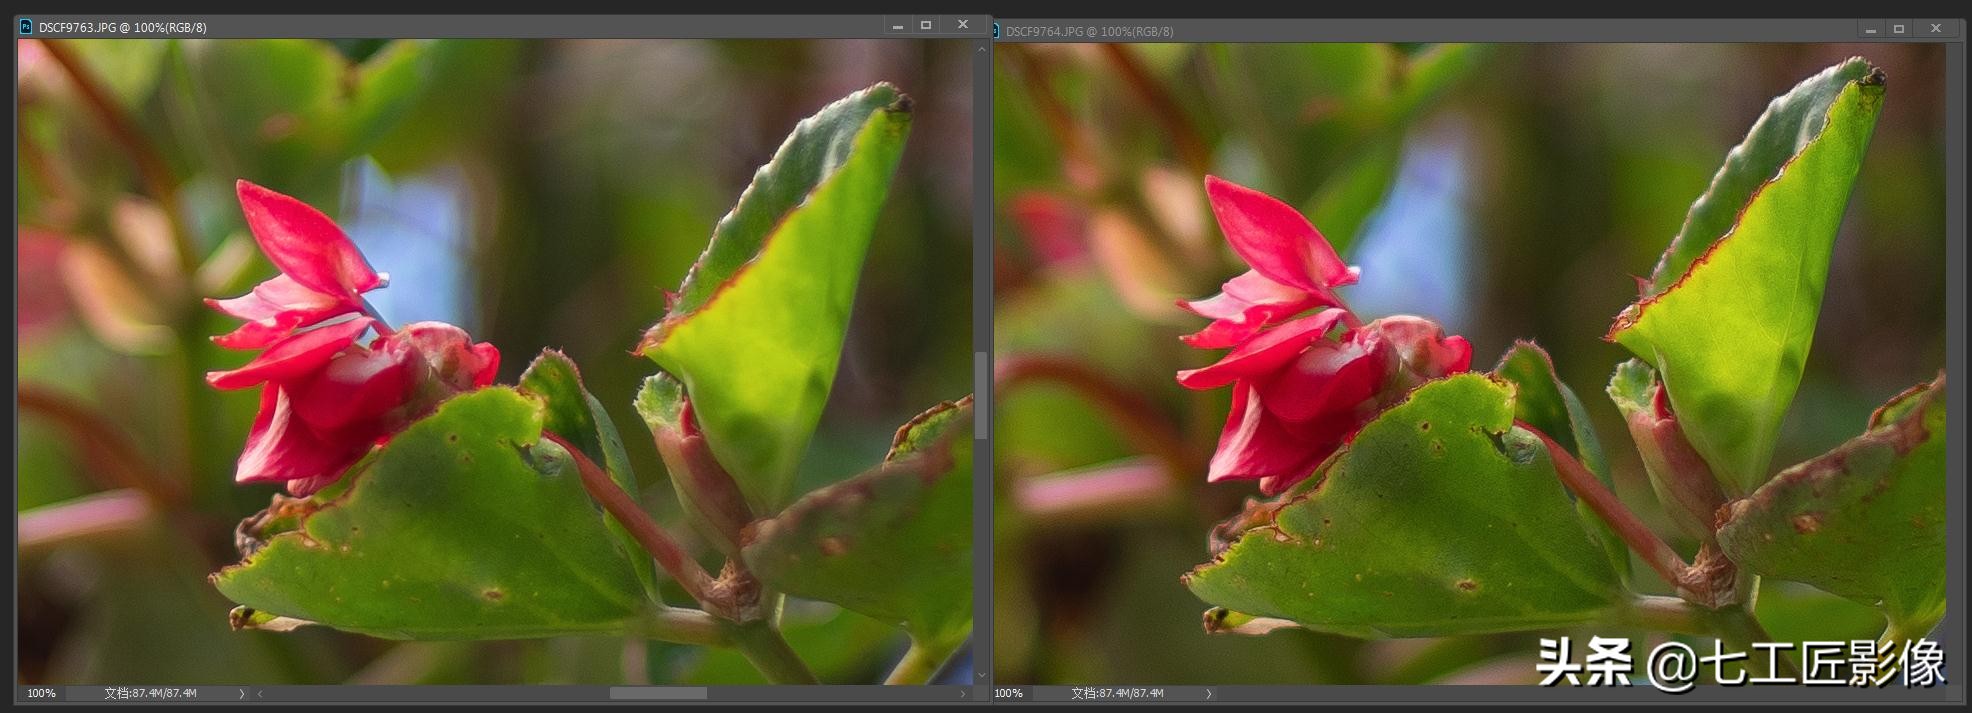The width and height of the screenshot is (1972, 713).
Task: Close the DSCF9763.JPG document window
Action: pyautogui.click(x=963, y=26)
